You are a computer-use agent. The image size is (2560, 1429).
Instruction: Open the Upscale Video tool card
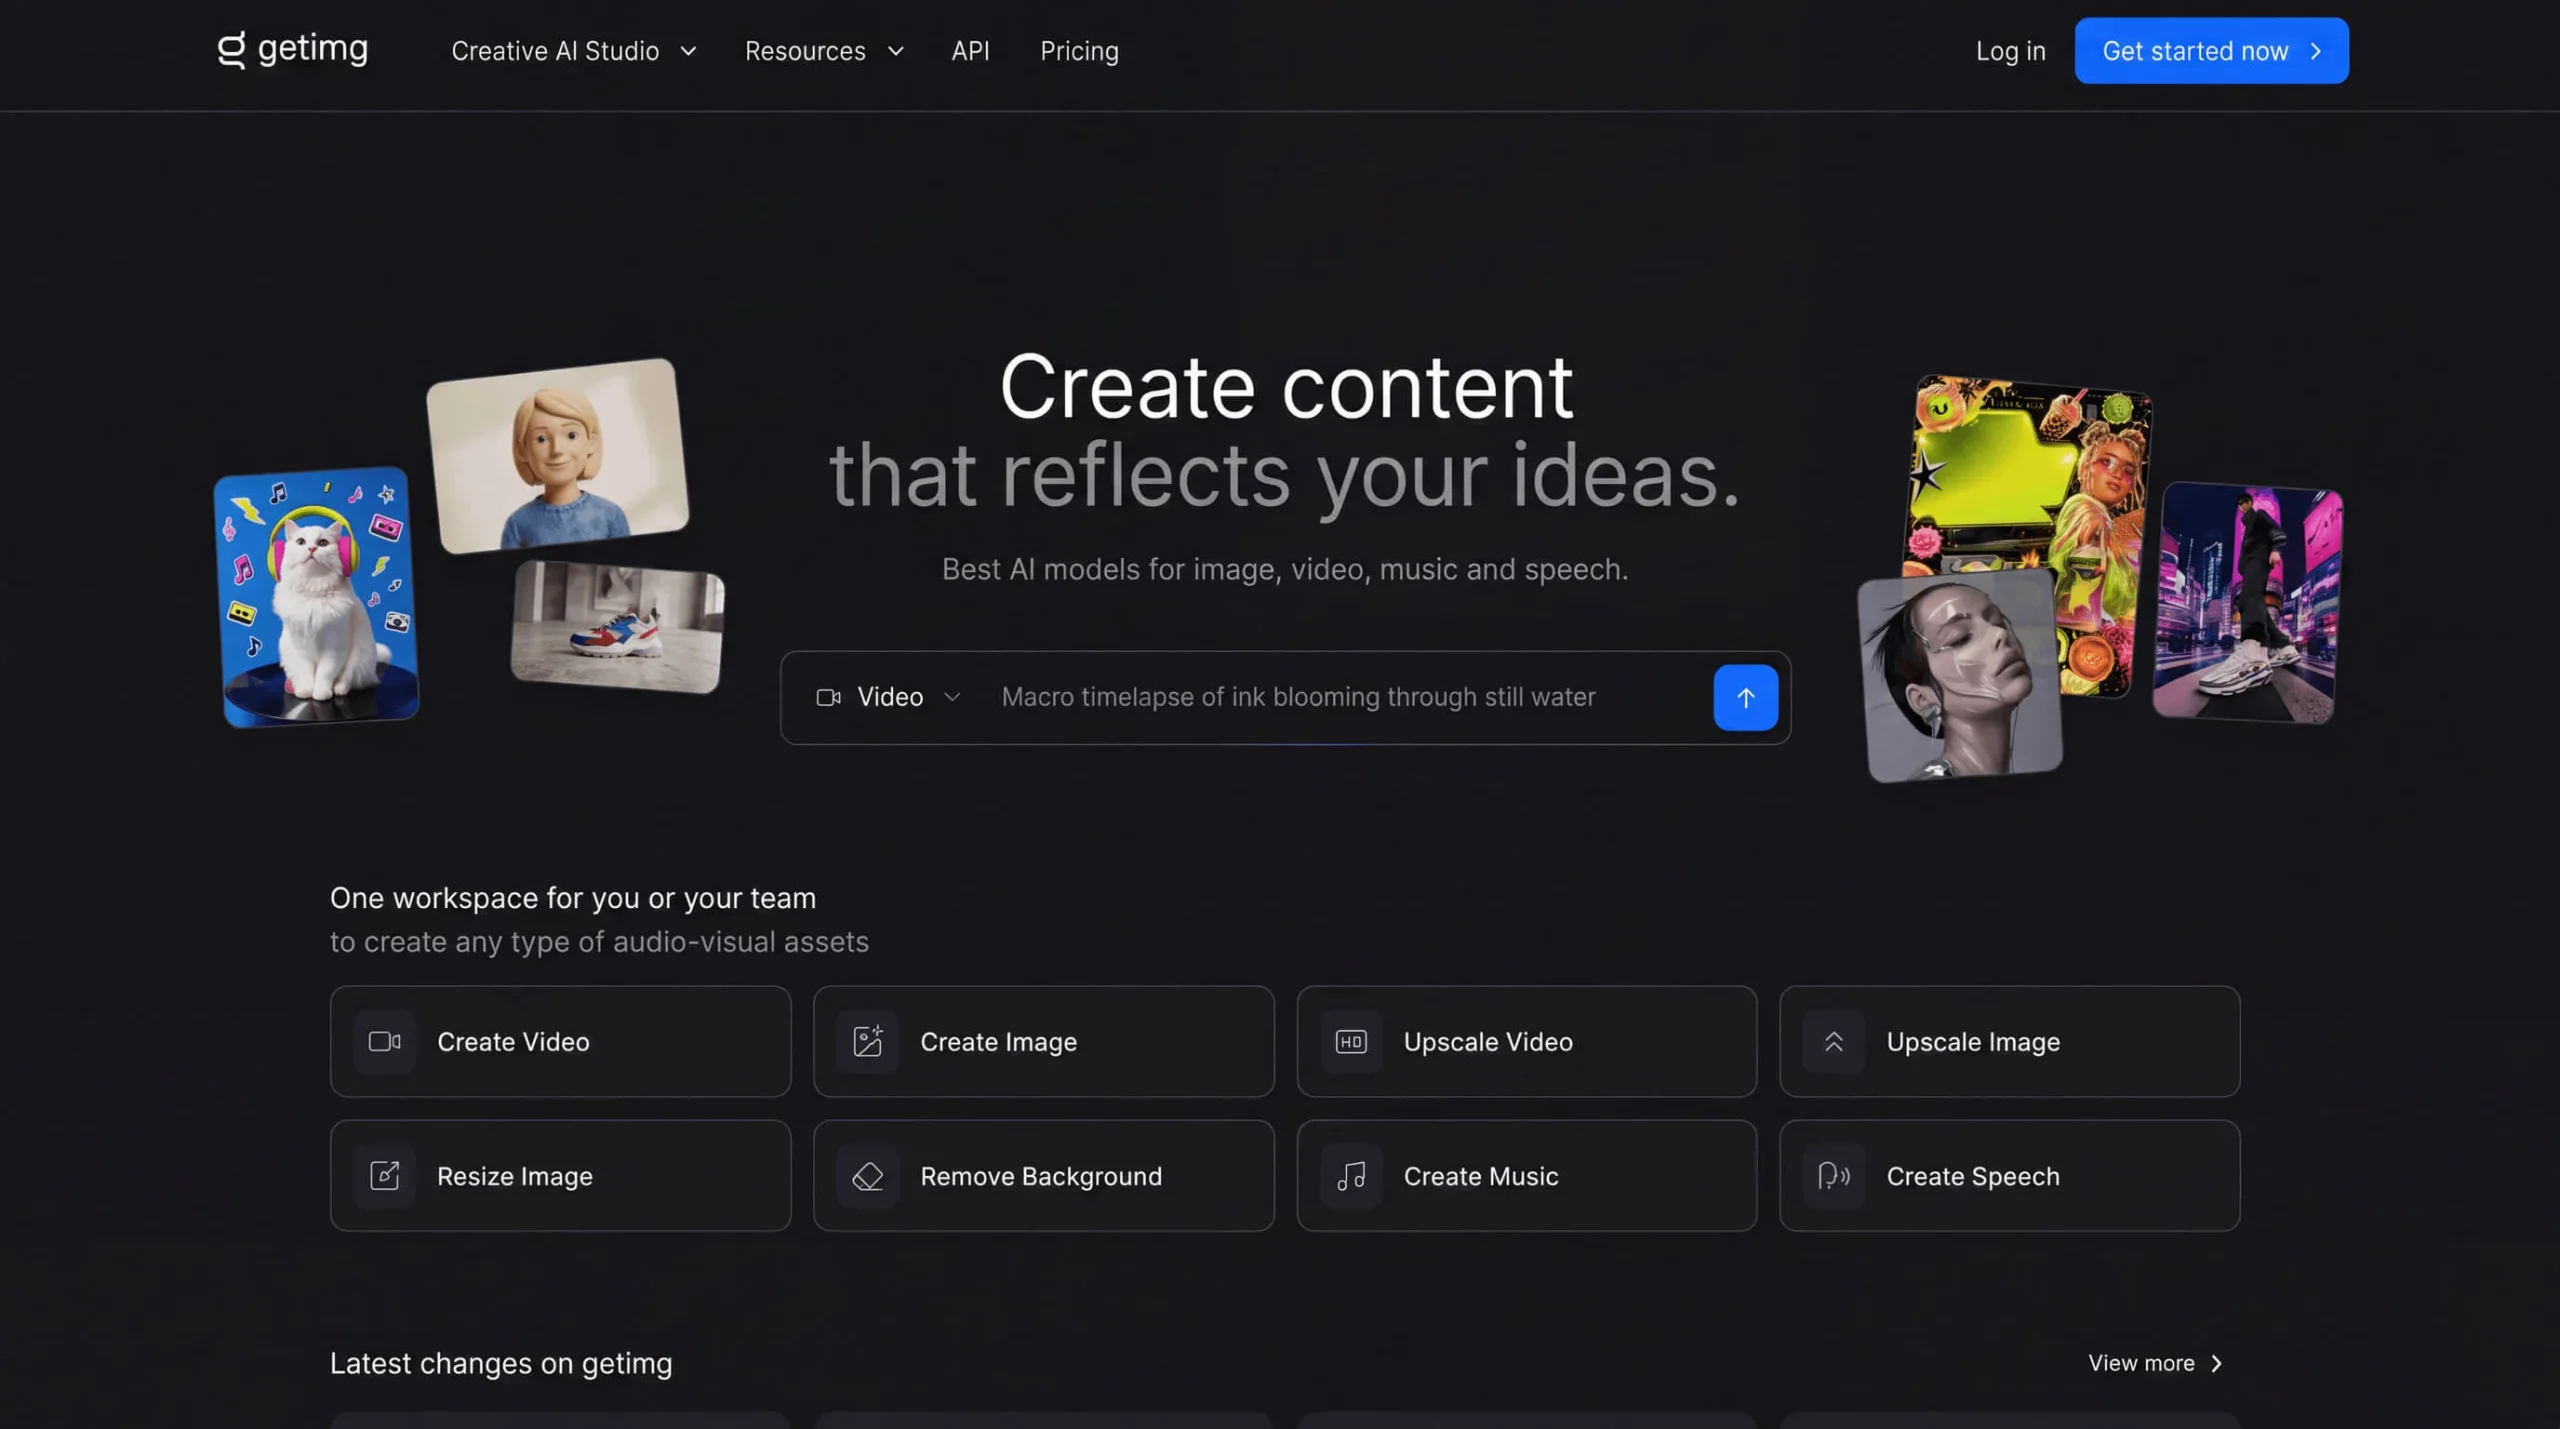(x=1526, y=1041)
